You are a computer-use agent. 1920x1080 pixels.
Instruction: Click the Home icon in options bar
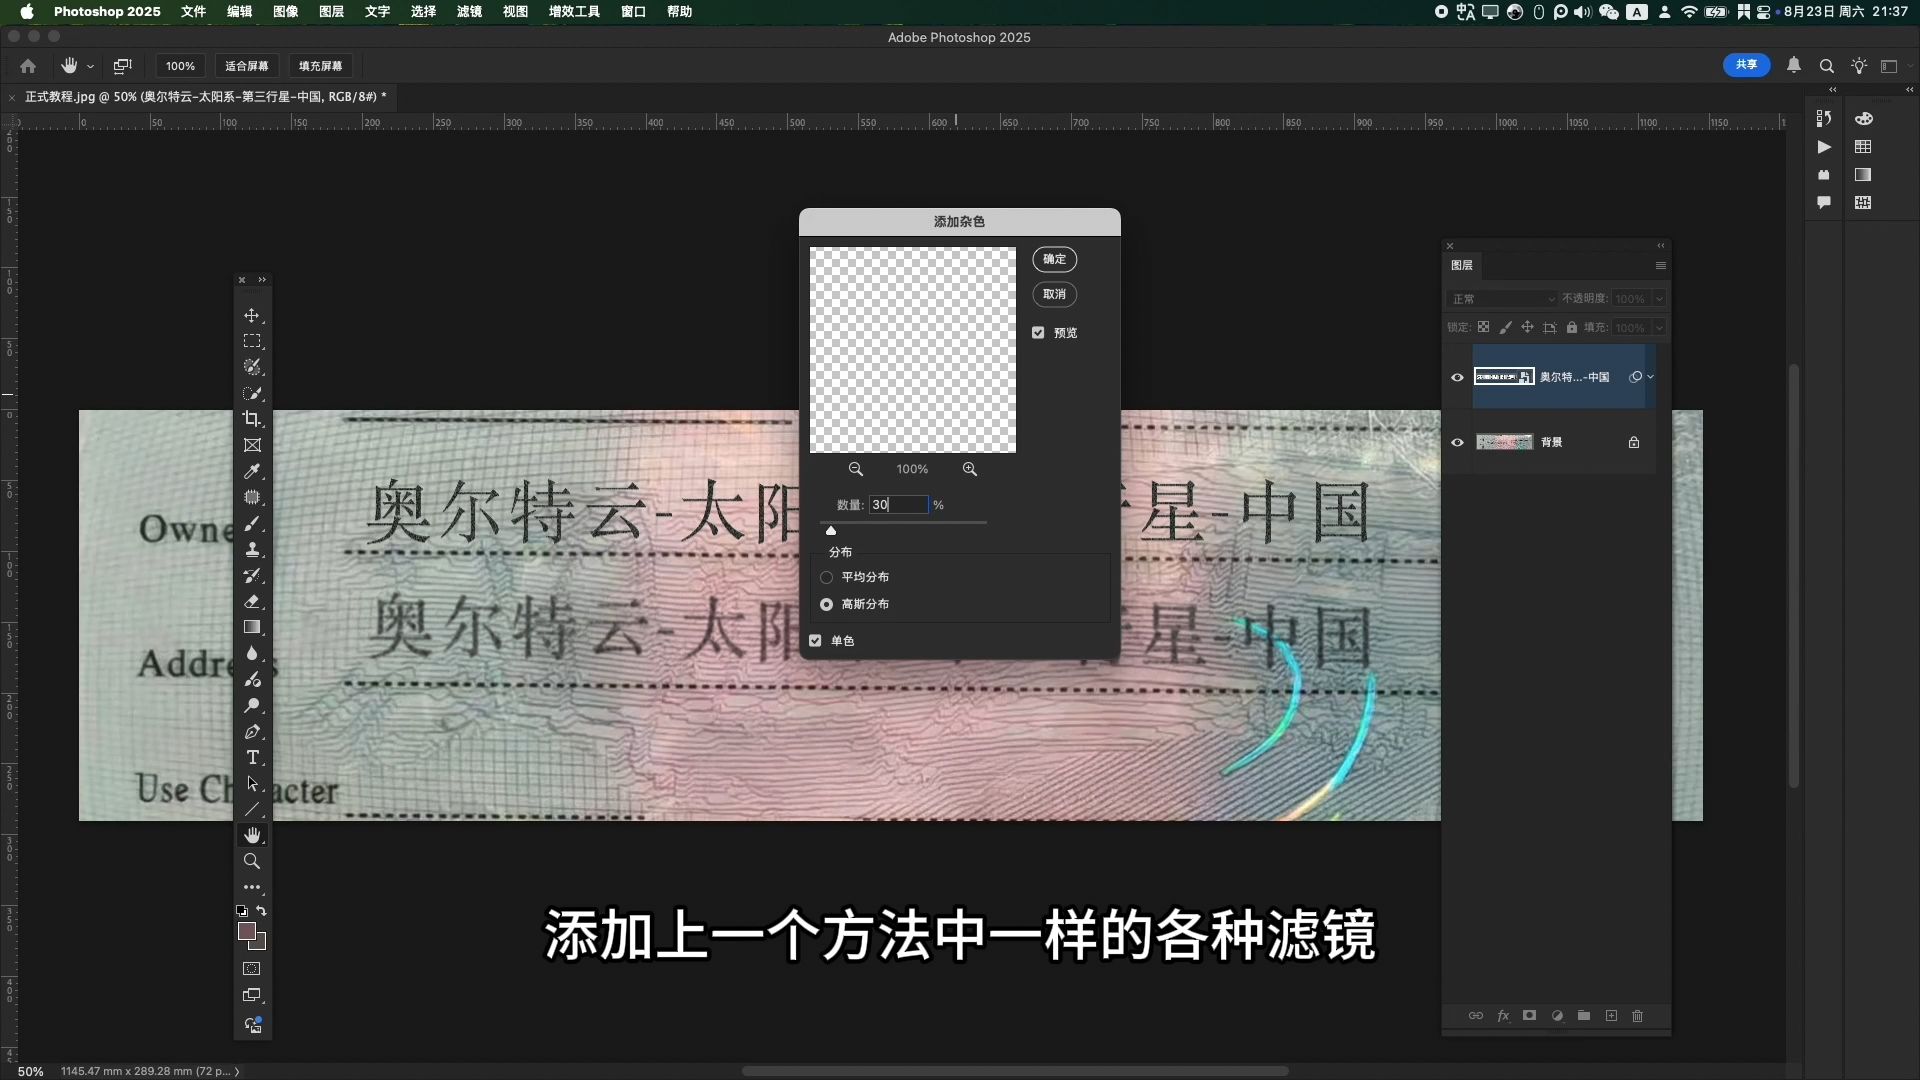pos(28,66)
